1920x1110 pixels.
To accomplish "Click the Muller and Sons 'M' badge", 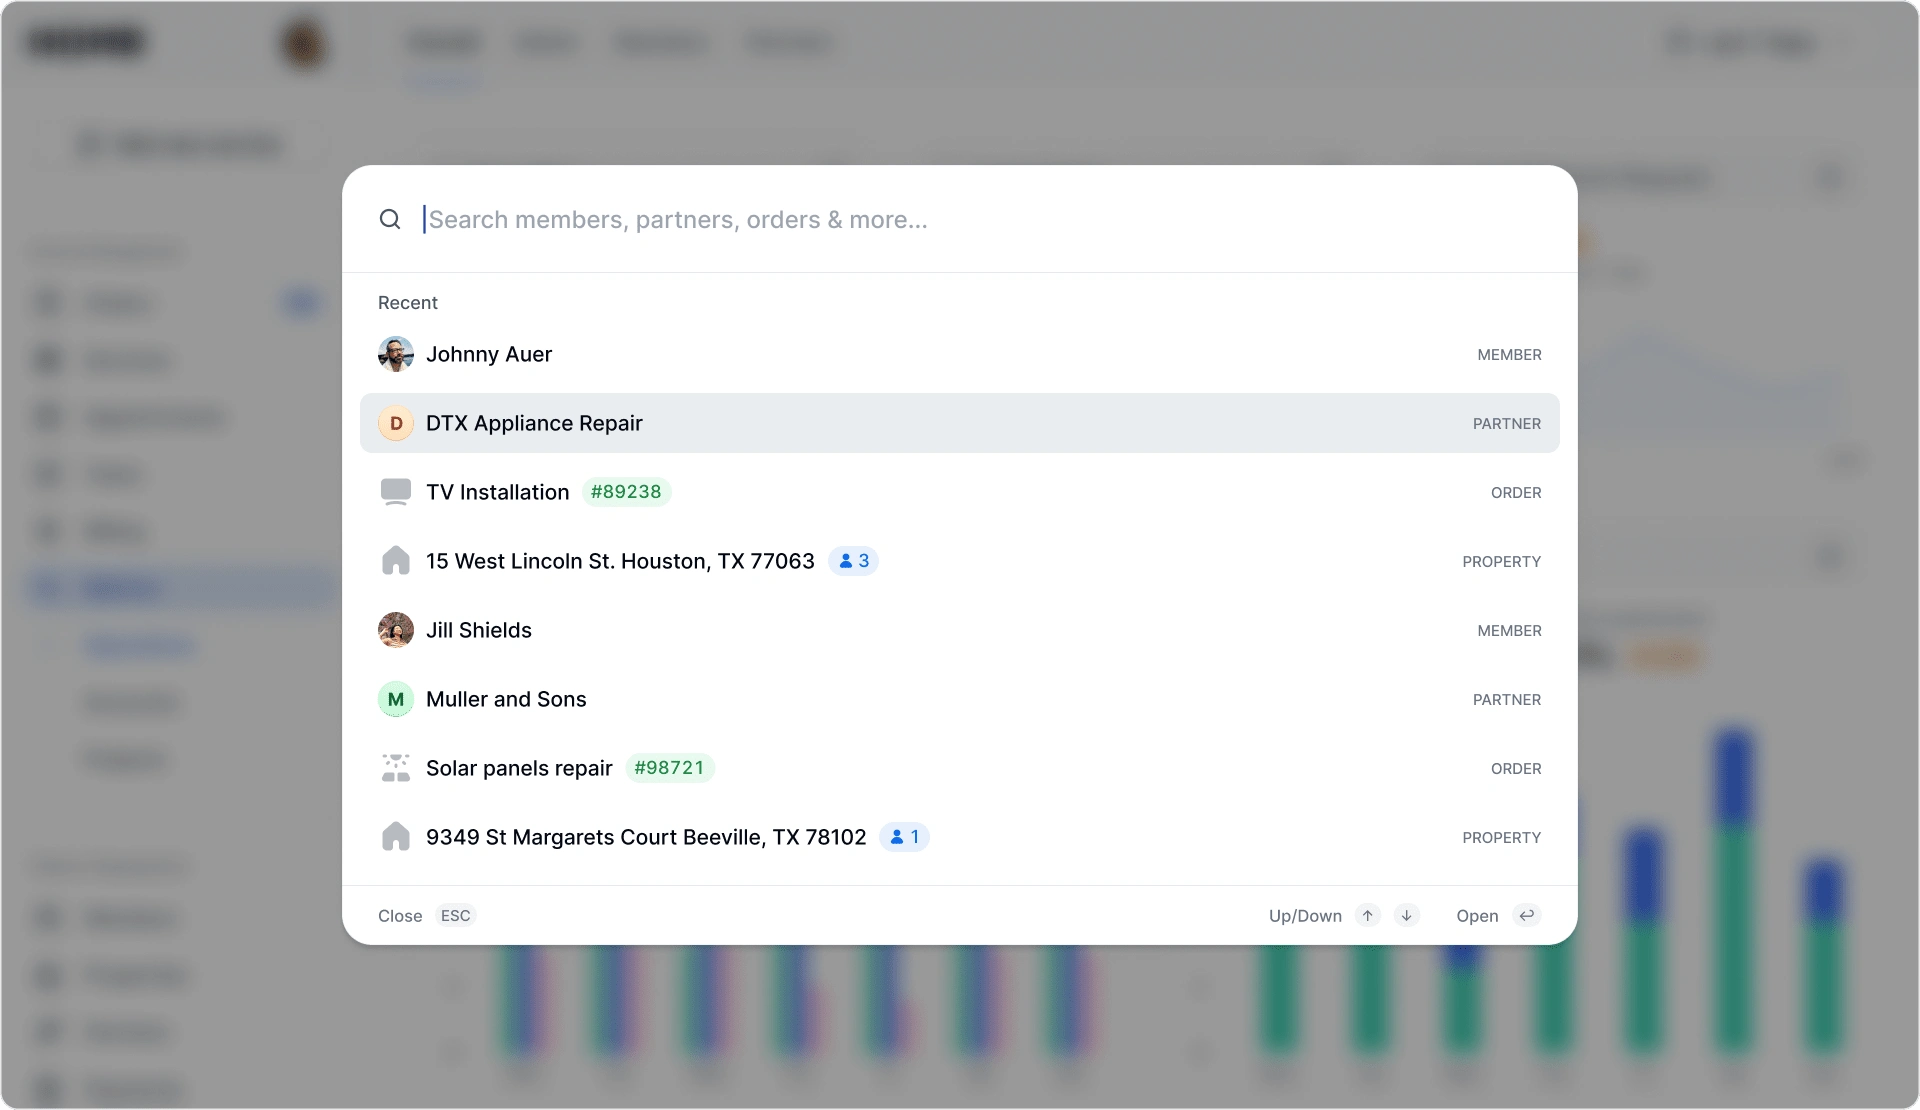I will [x=396, y=699].
